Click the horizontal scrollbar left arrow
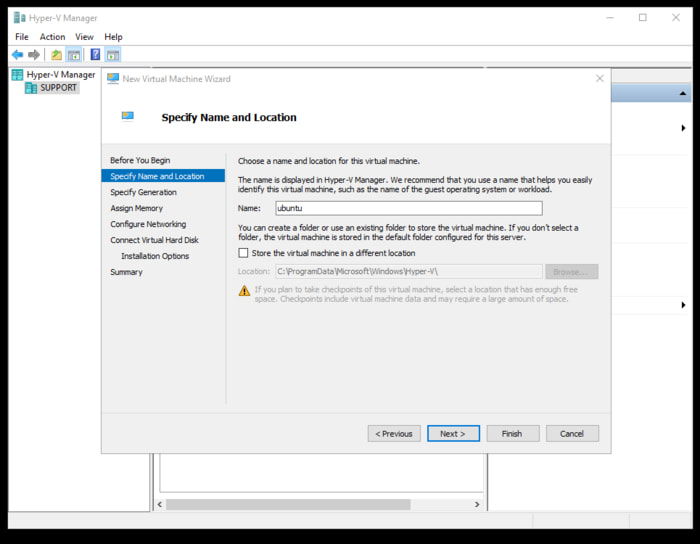The image size is (700, 544). (x=160, y=504)
